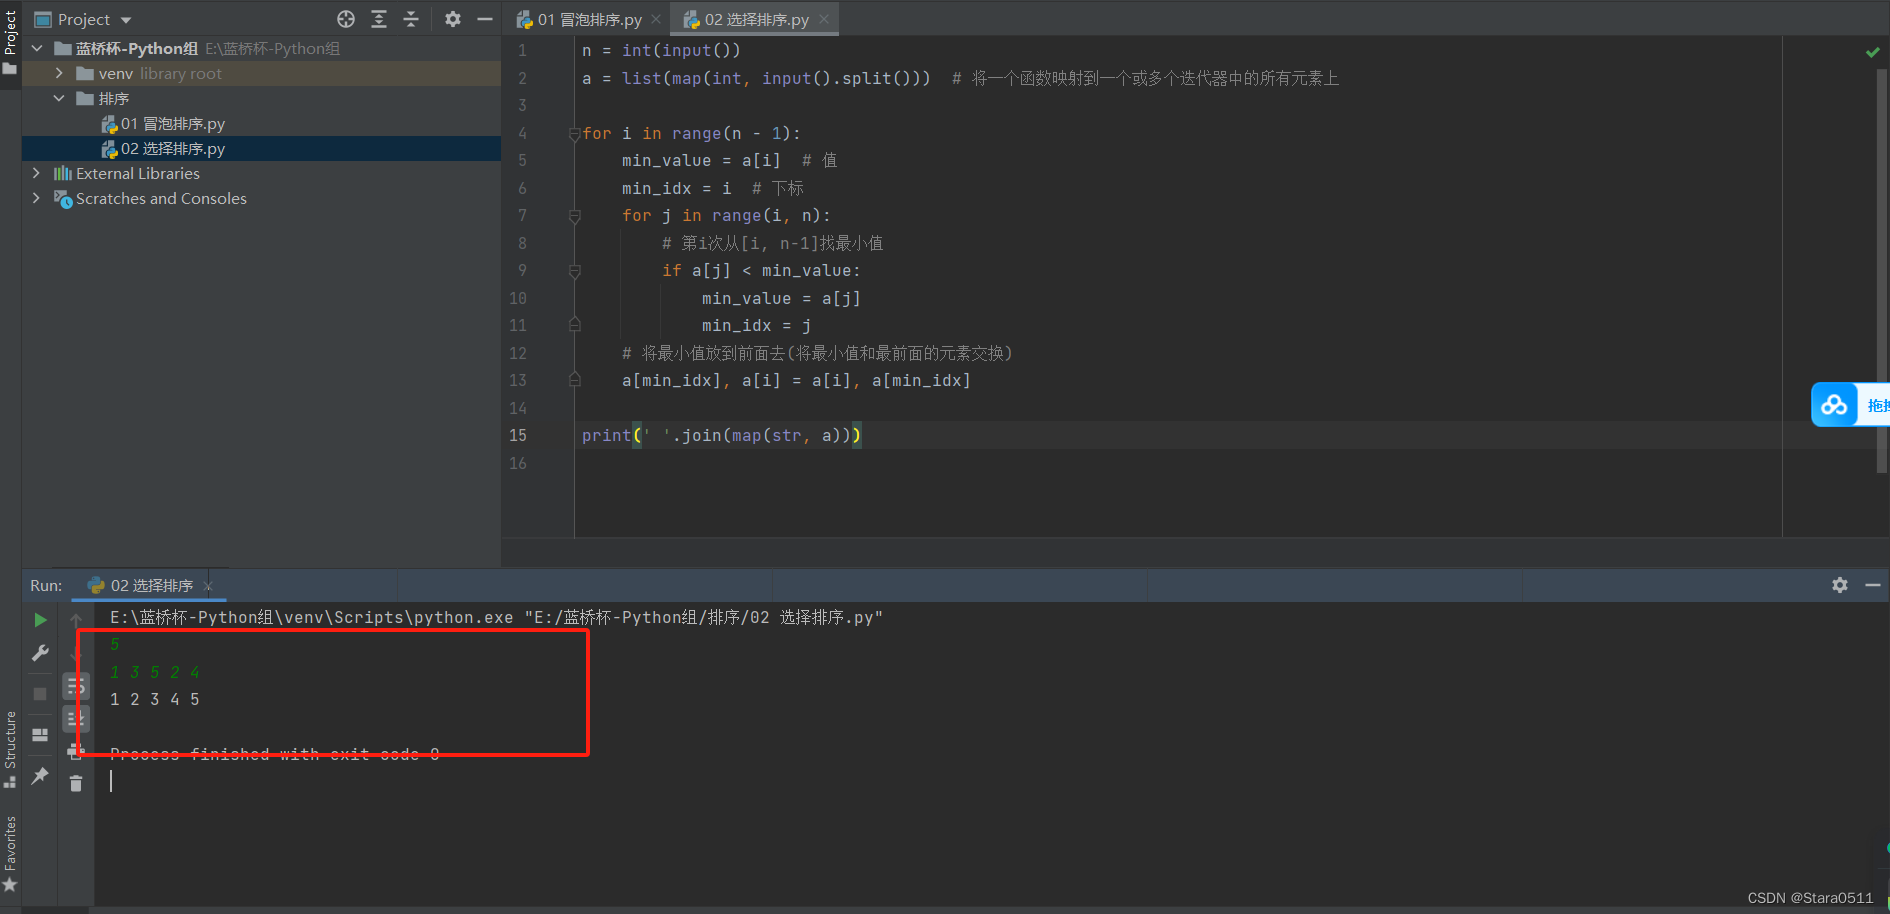
Task: Expand Scratches and Consoles node
Action: coord(37,198)
